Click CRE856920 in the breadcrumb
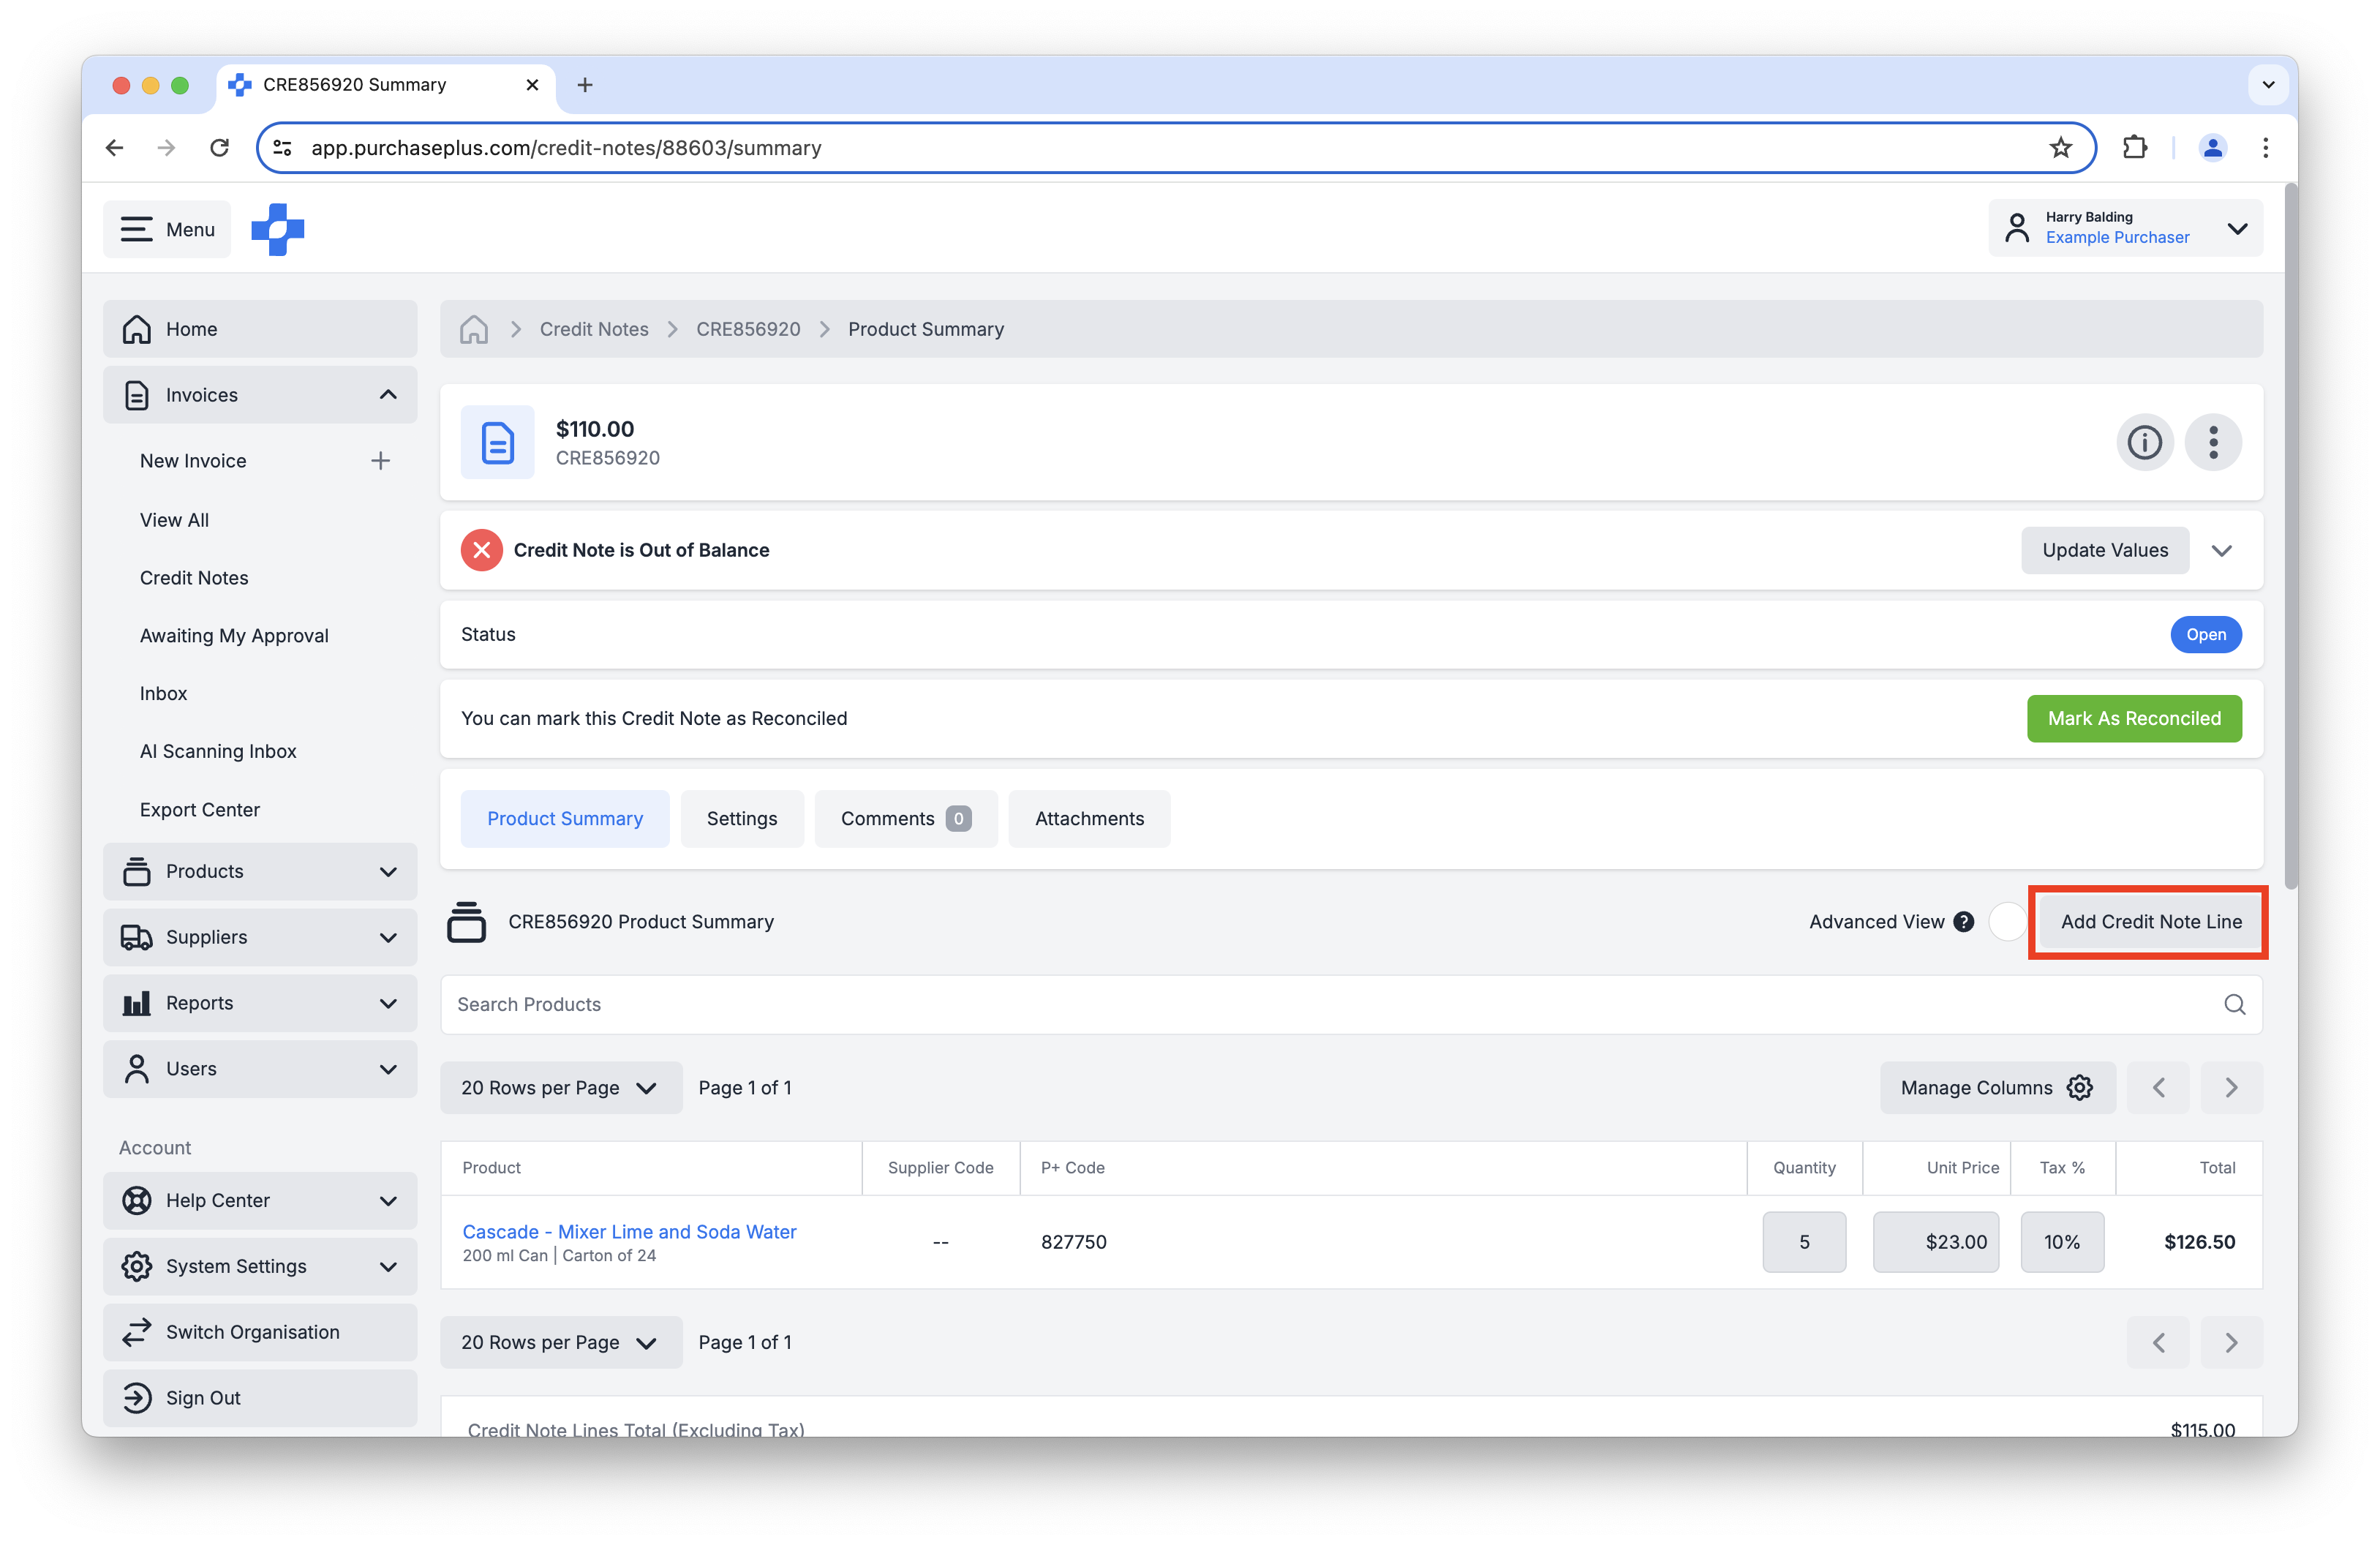Viewport: 2380px width, 1545px height. tap(748, 329)
